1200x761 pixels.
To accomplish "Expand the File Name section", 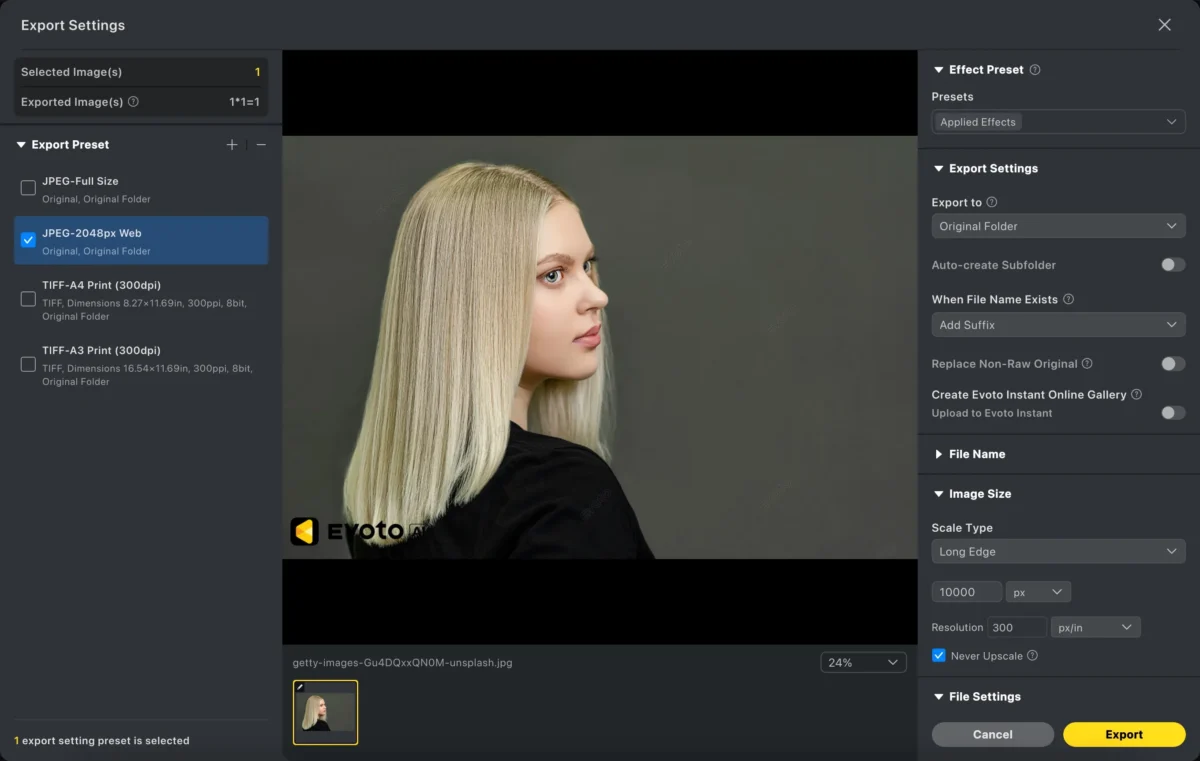I will 976,454.
